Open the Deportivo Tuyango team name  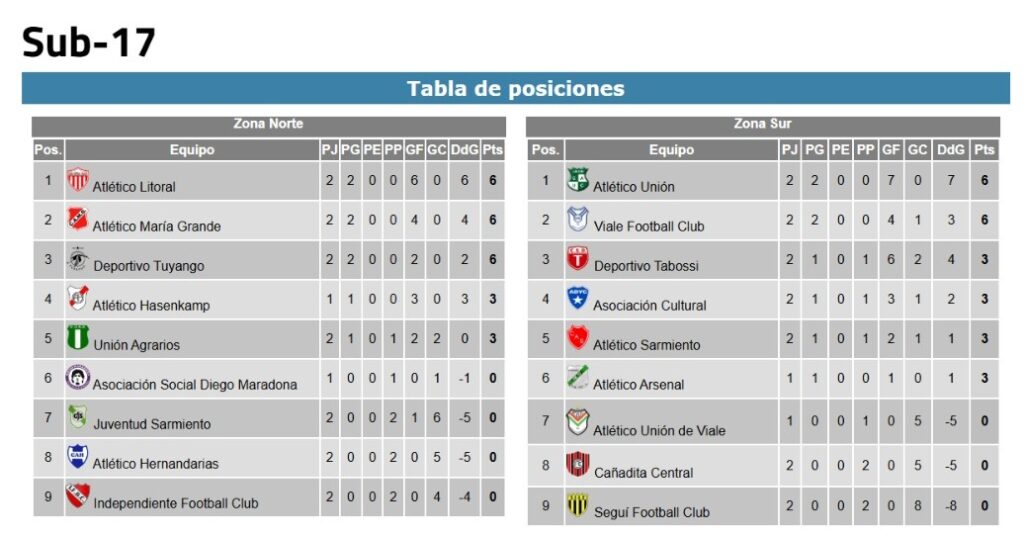point(148,266)
